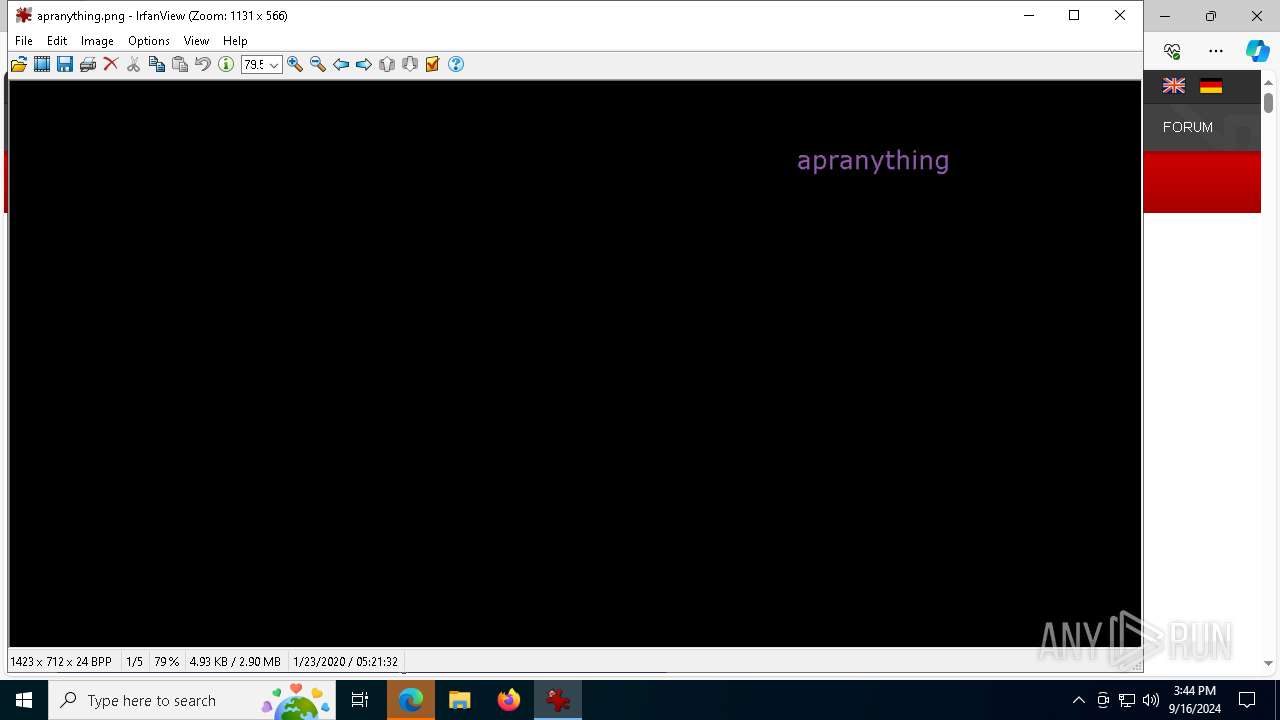
Task: Open the File menu
Action: point(24,41)
